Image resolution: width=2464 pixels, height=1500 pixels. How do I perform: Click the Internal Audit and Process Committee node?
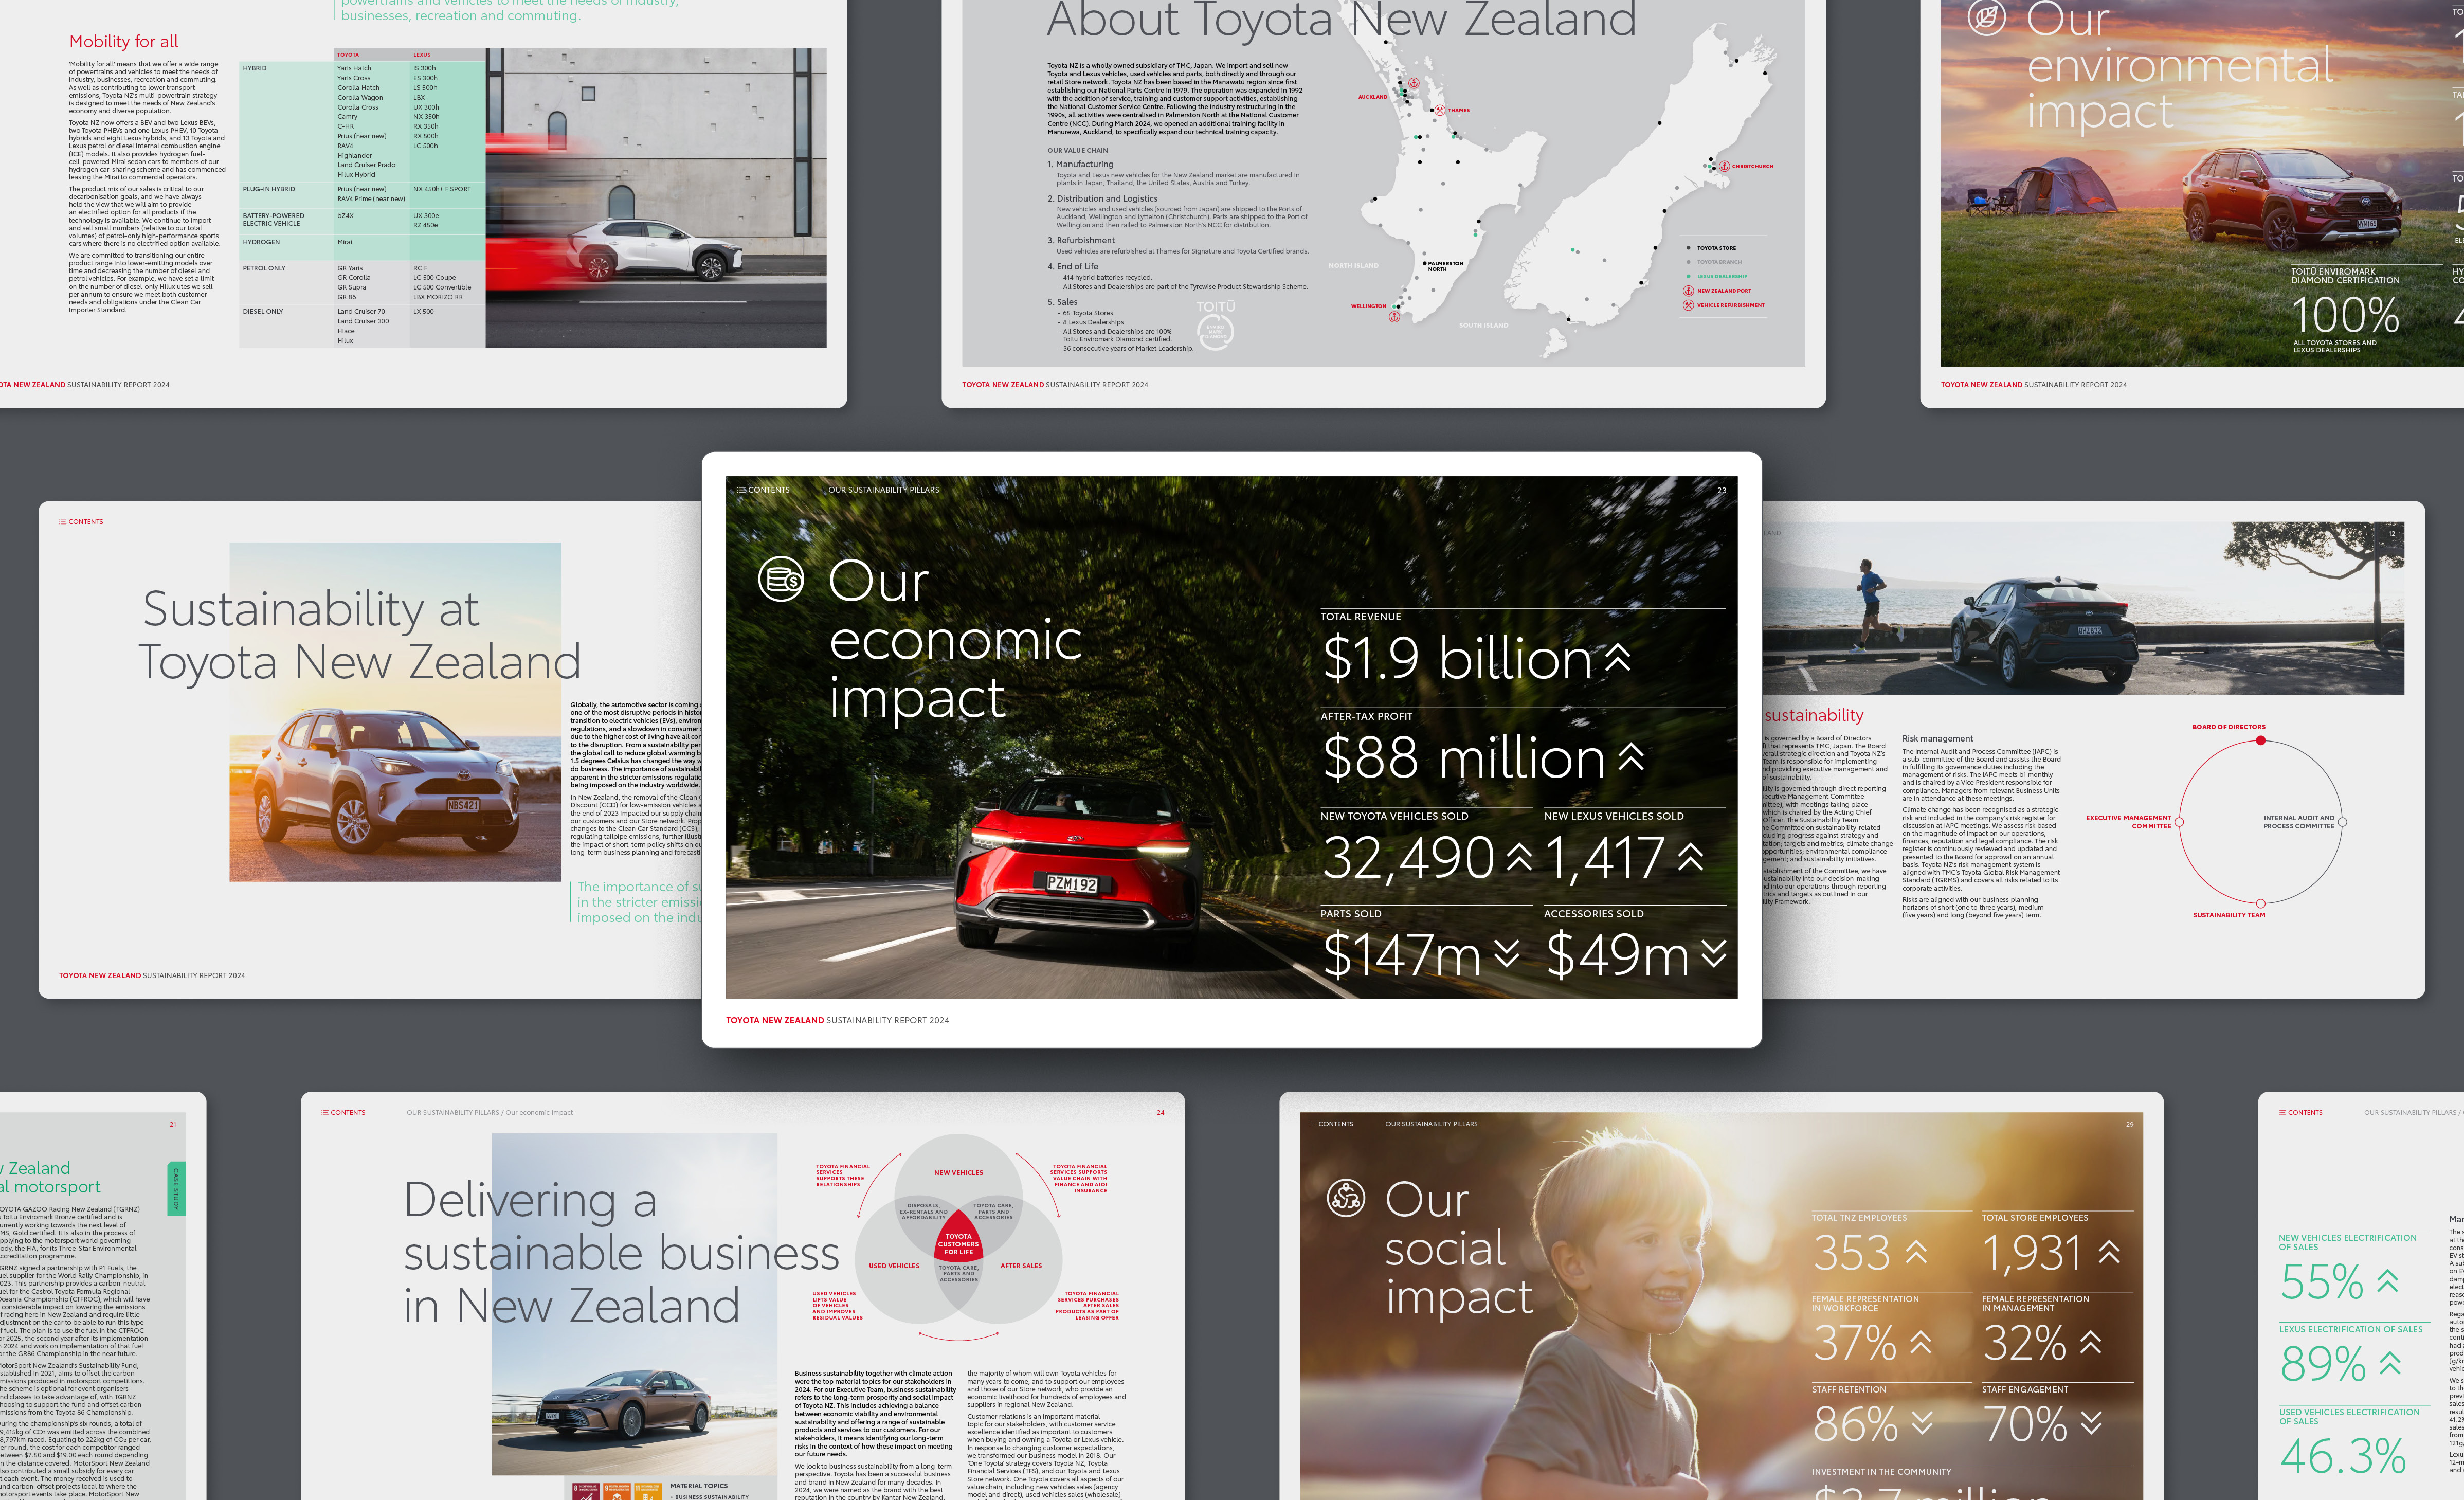click(x=2342, y=822)
